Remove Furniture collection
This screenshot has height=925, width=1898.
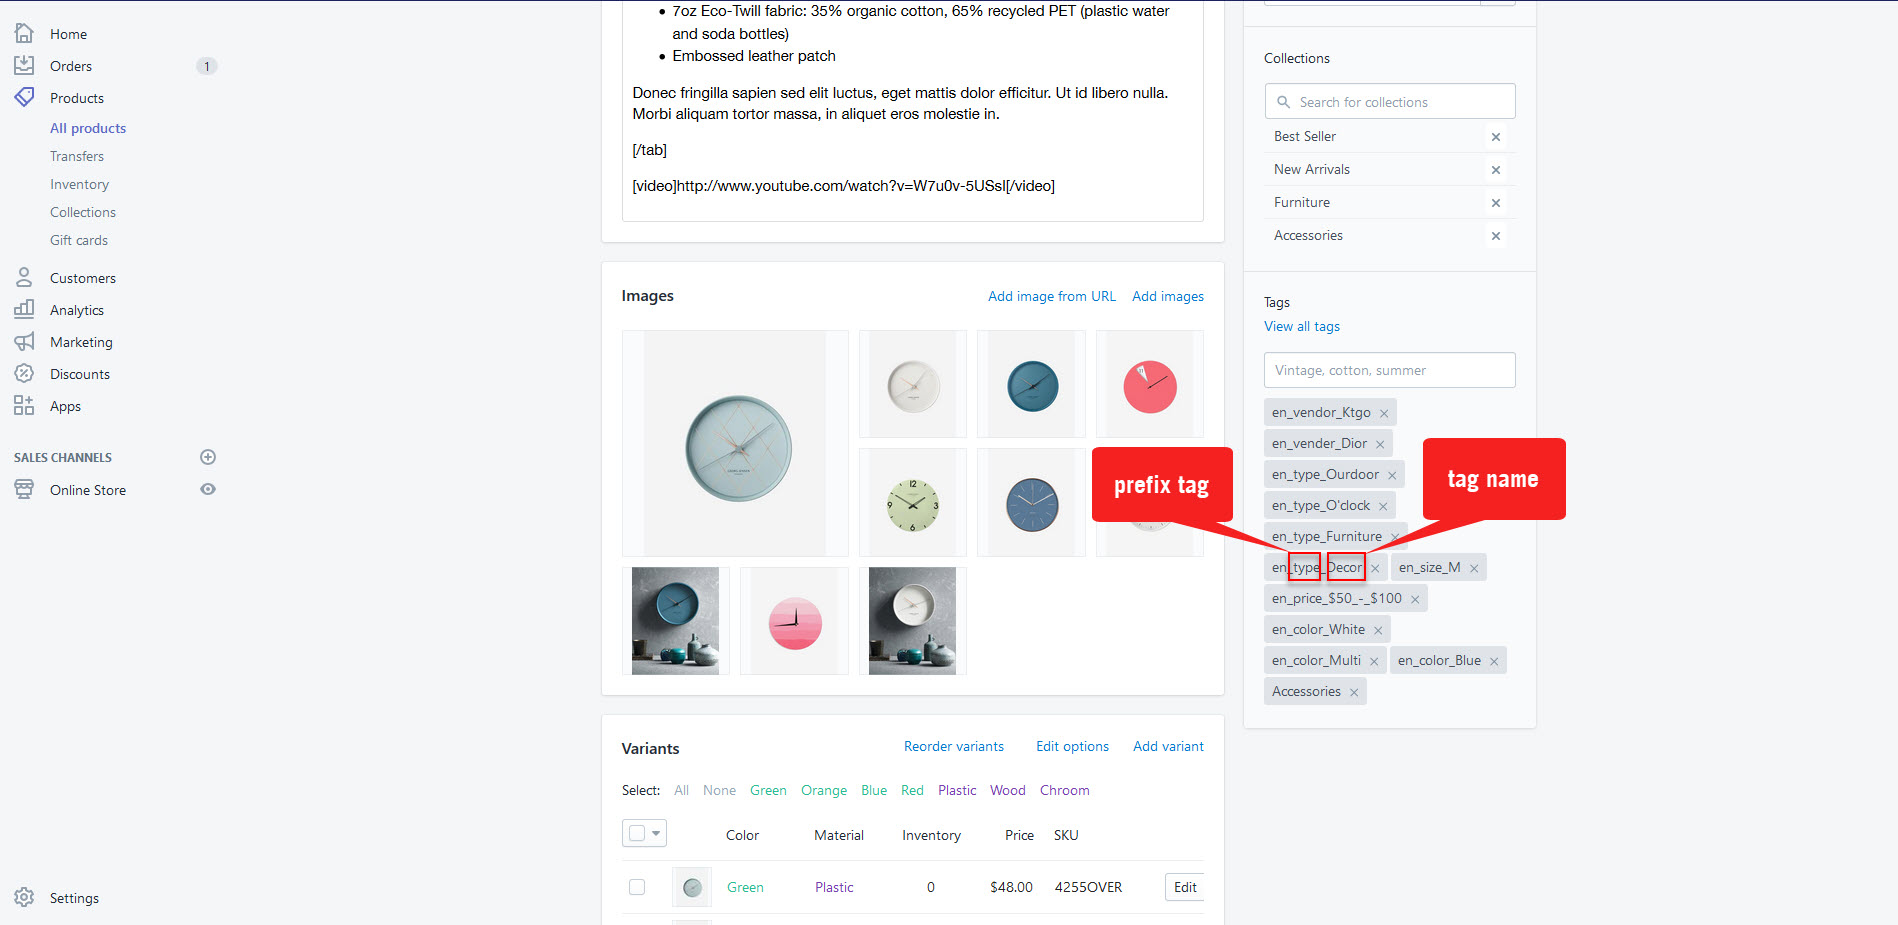coord(1496,203)
